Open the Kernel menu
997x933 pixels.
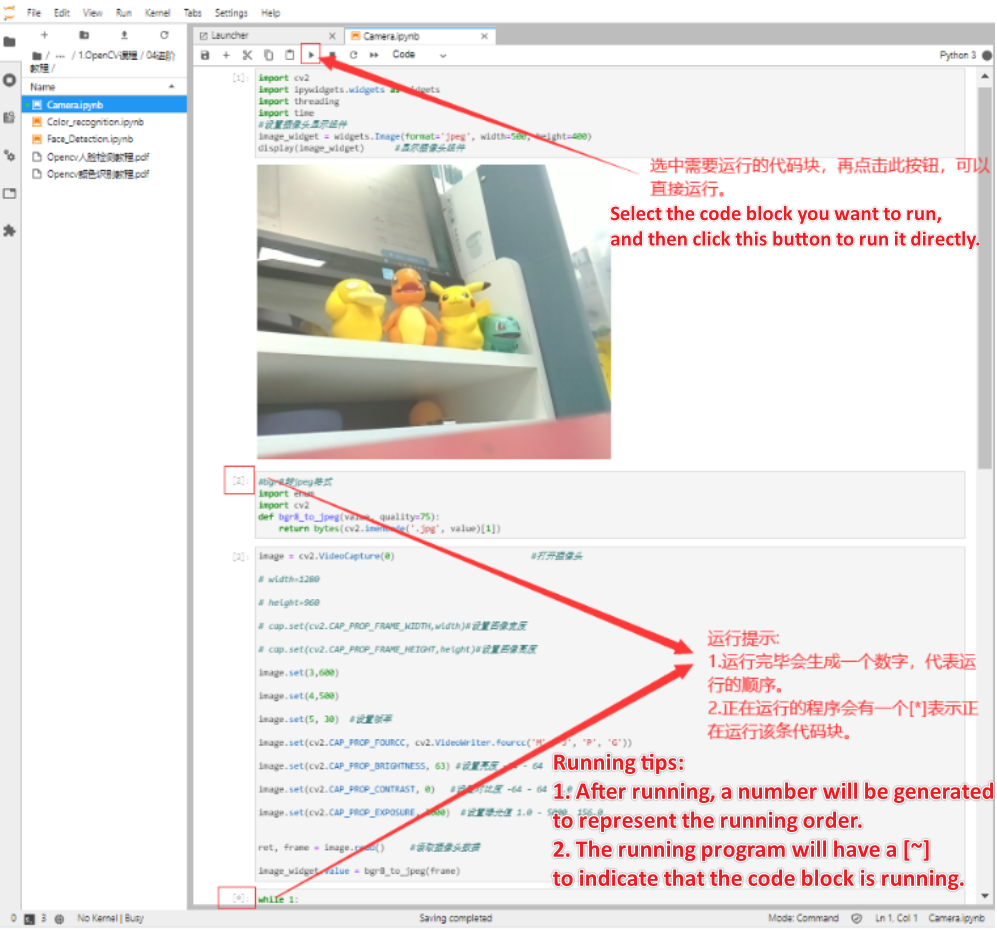tap(157, 13)
